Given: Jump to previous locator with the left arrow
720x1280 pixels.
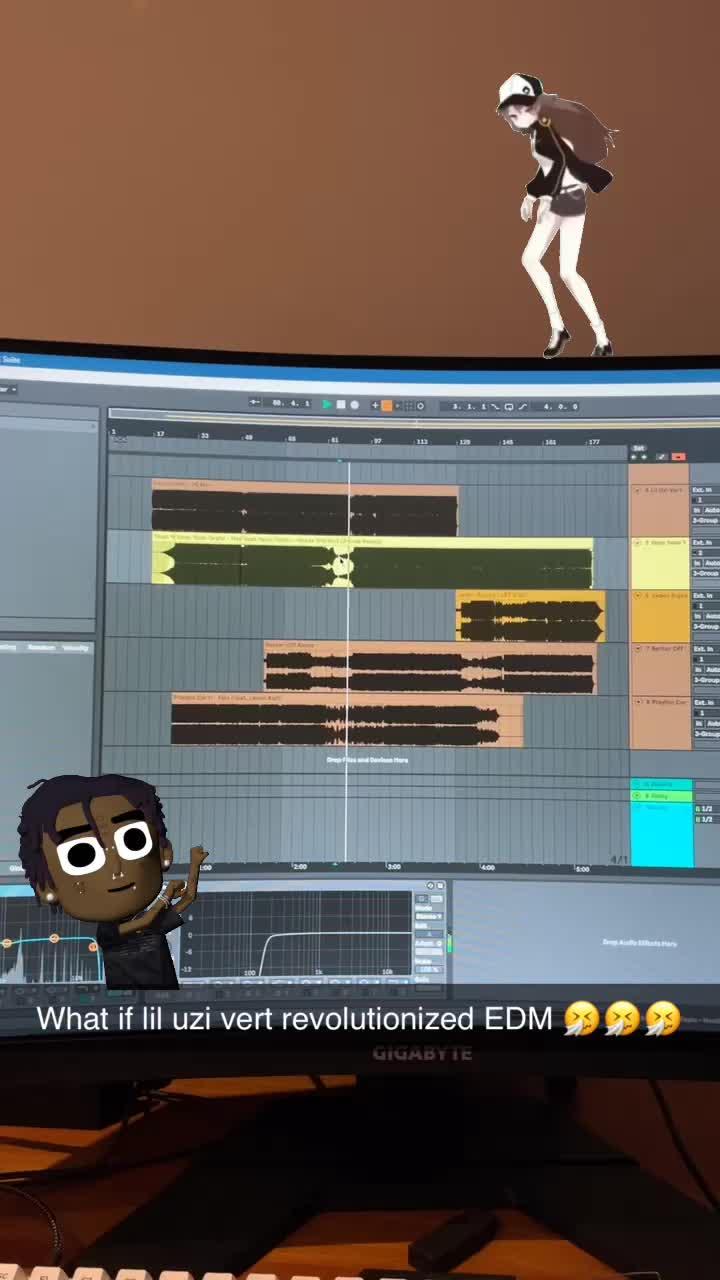Looking at the screenshot, I should (634, 457).
